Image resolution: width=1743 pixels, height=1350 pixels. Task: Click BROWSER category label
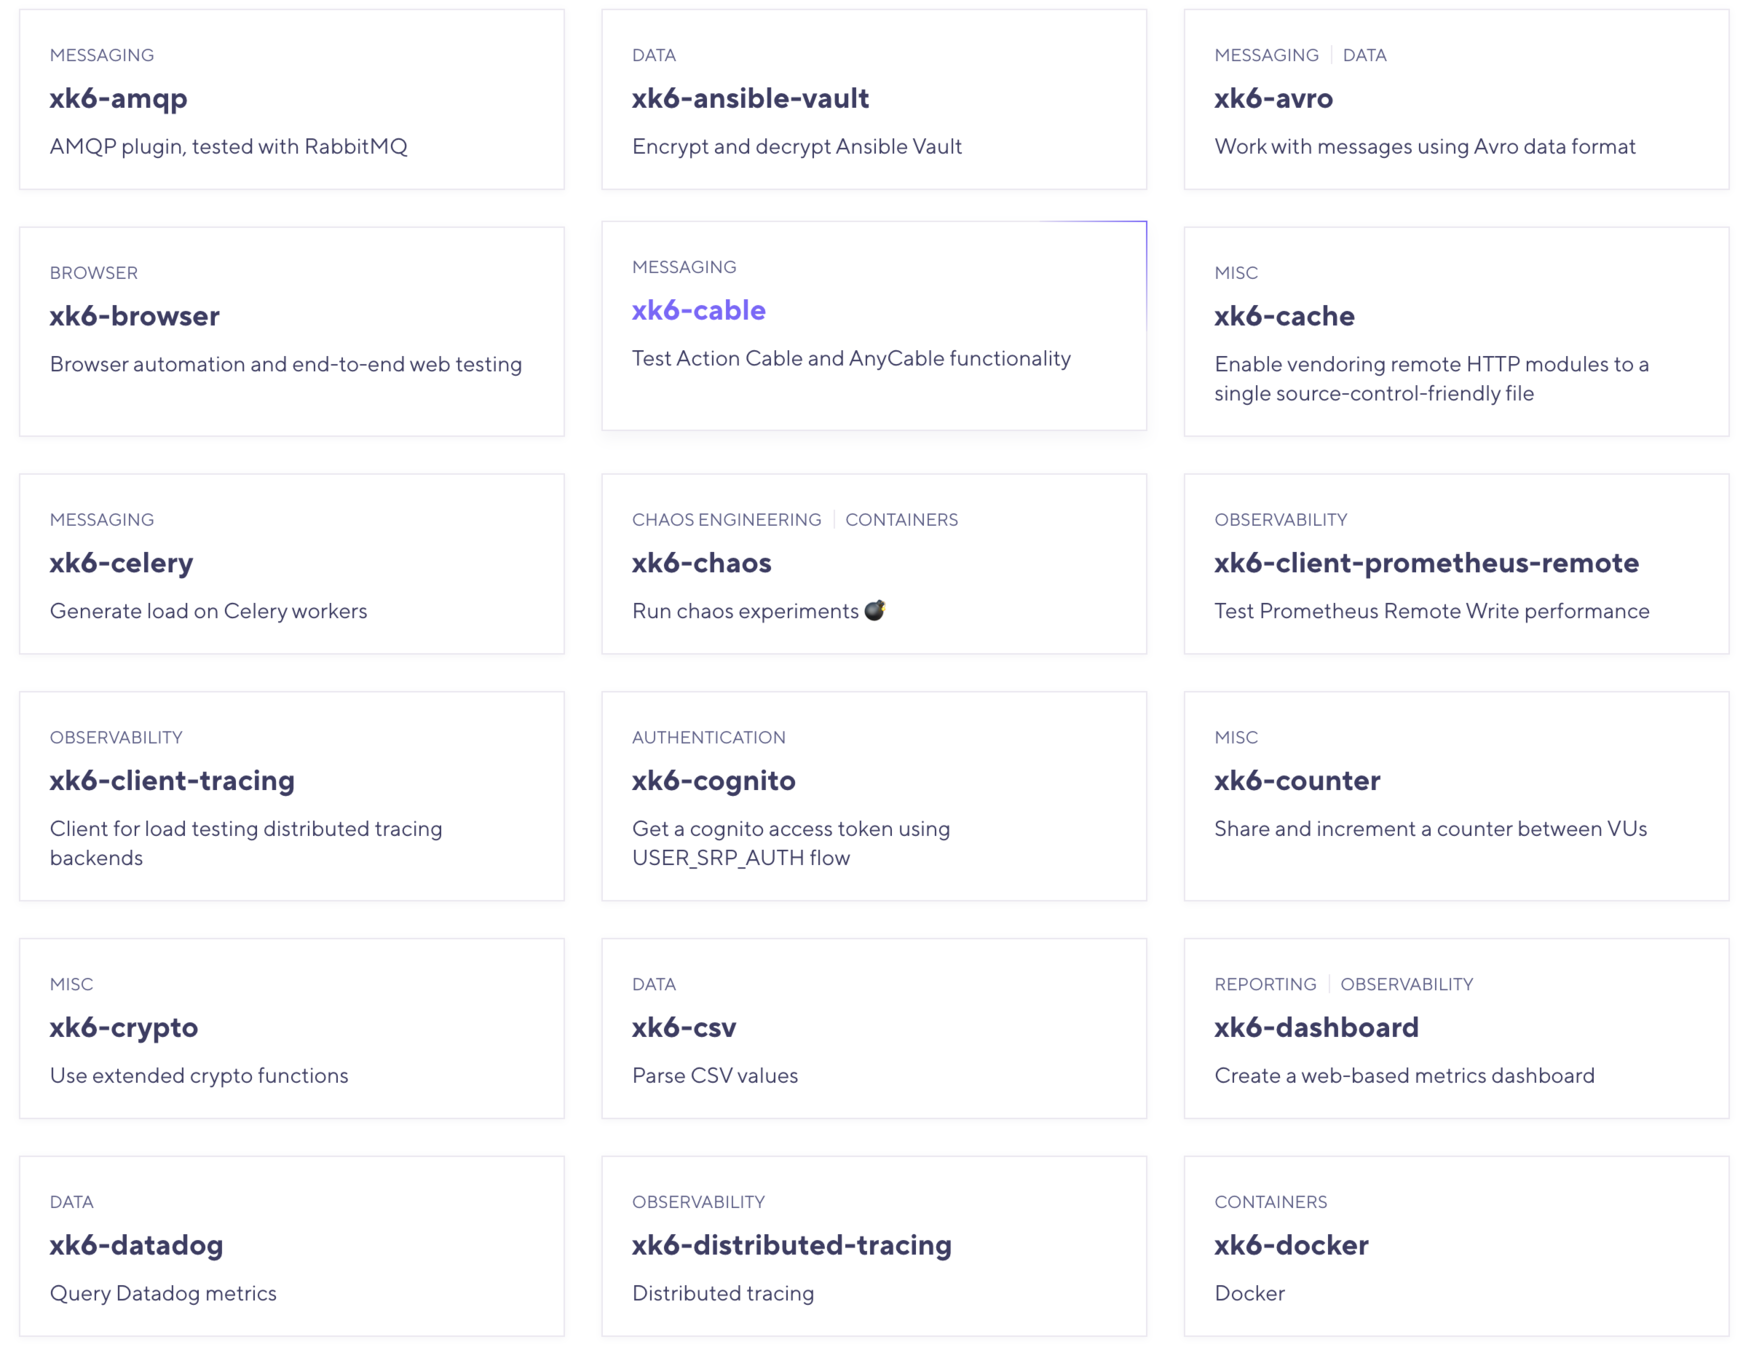coord(94,273)
